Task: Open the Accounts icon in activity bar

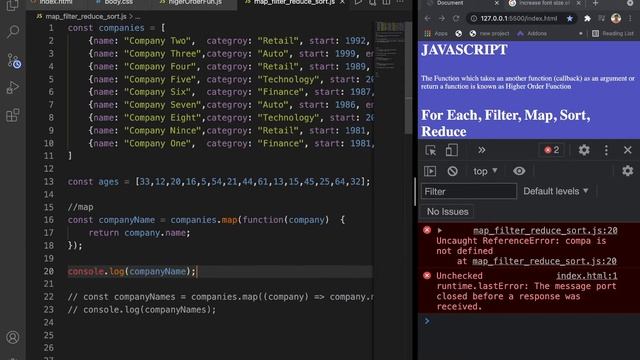Action: [x=13, y=337]
